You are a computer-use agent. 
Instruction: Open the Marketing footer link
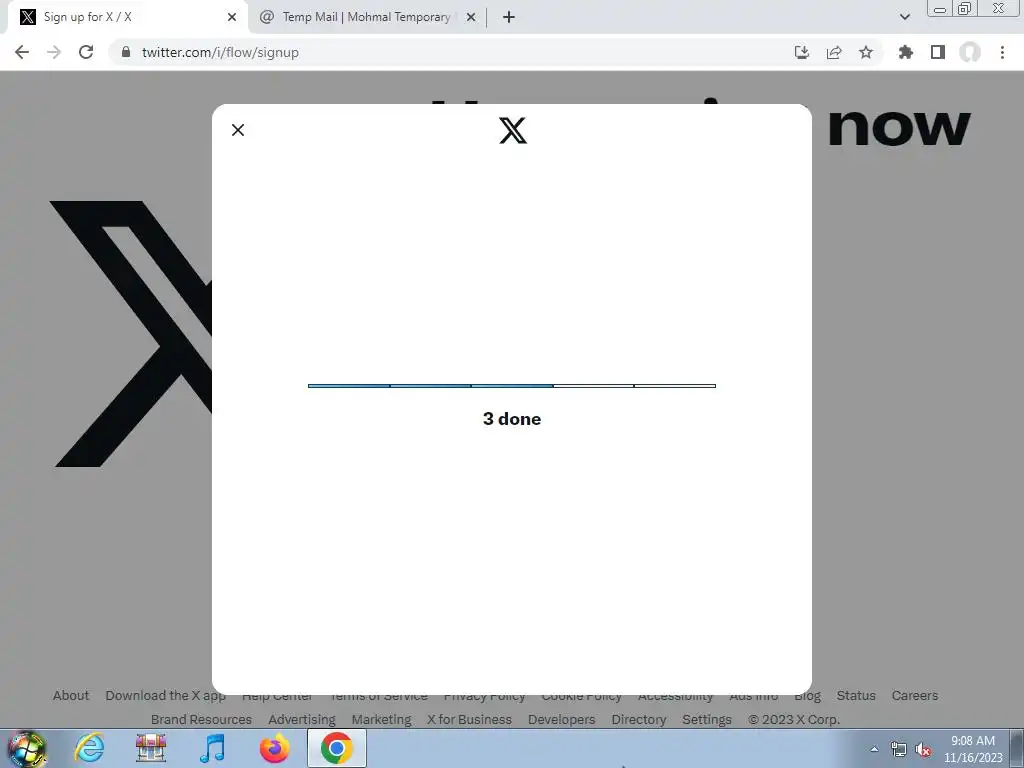pos(381,719)
